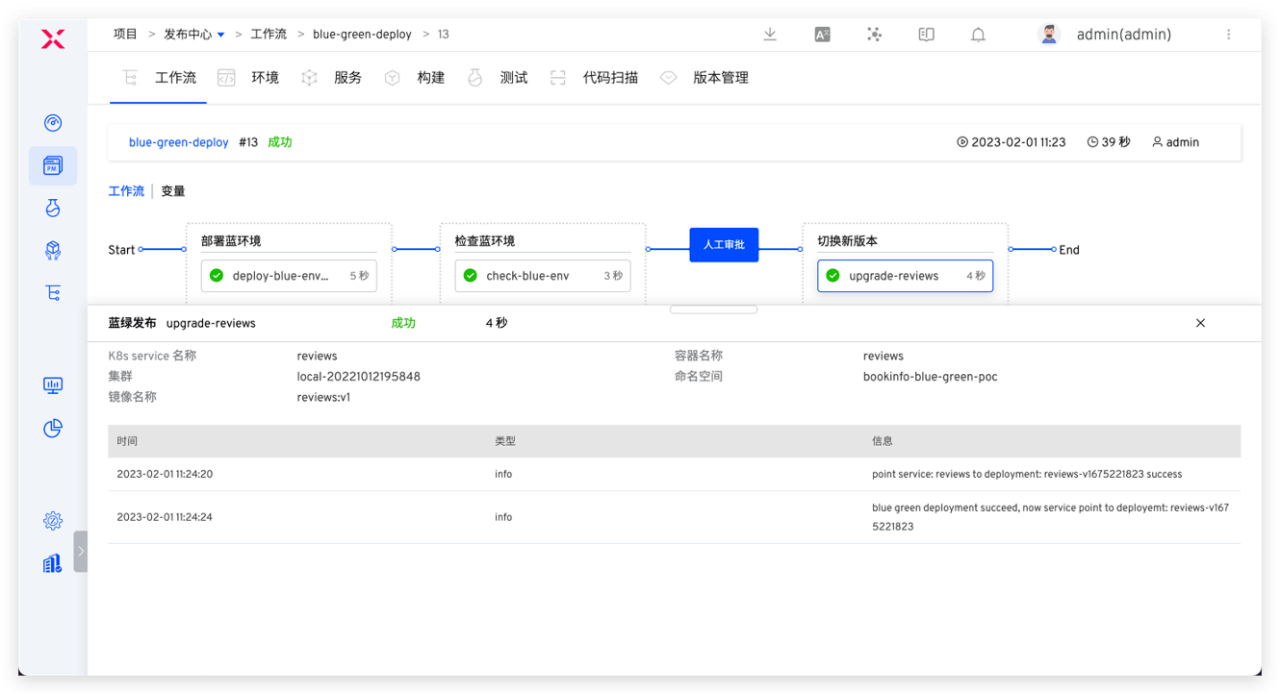The width and height of the screenshot is (1280, 694).
Task: Click the pie chart insights icon in sidebar
Action: pos(53,428)
